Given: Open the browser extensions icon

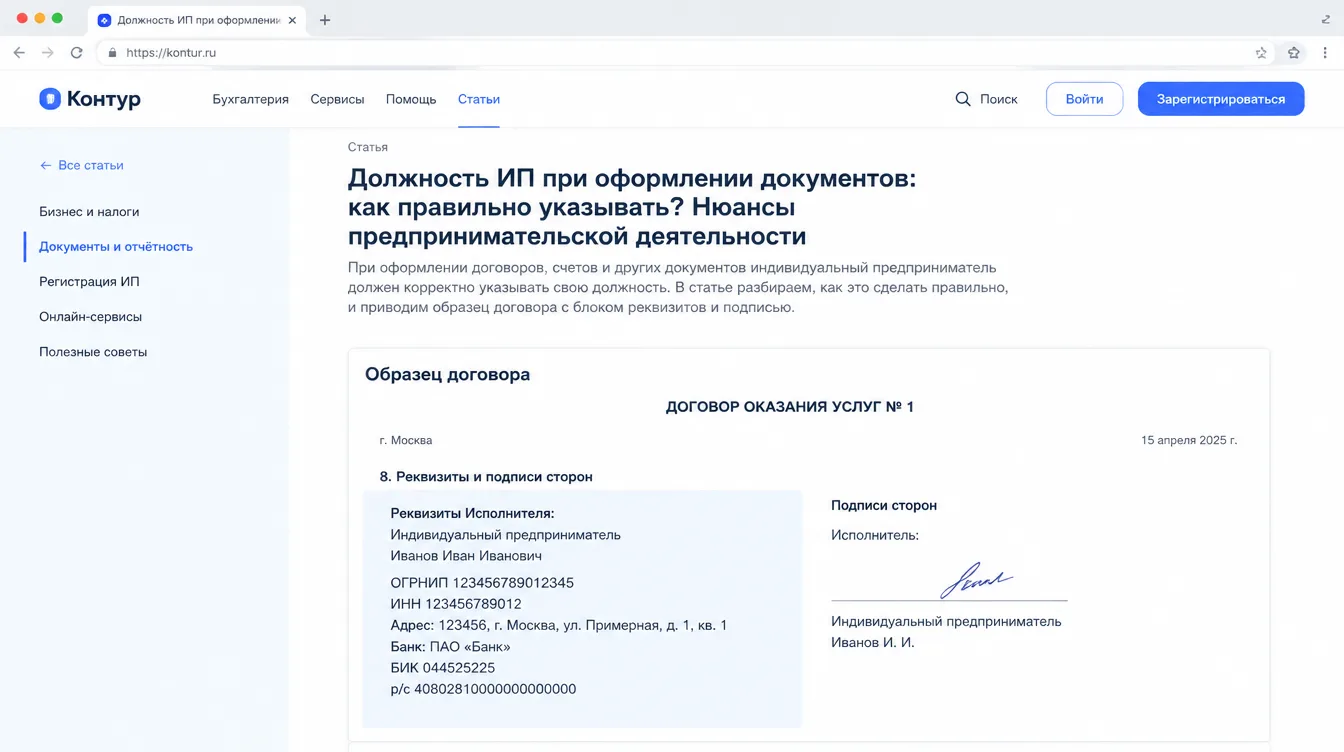Looking at the screenshot, I should tap(1294, 53).
